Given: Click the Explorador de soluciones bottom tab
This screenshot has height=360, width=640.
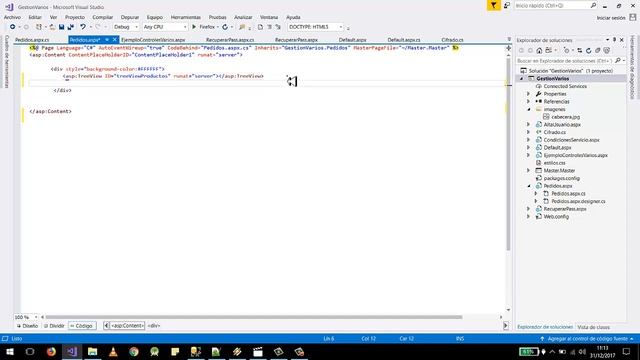Looking at the screenshot, I should pos(544,327).
